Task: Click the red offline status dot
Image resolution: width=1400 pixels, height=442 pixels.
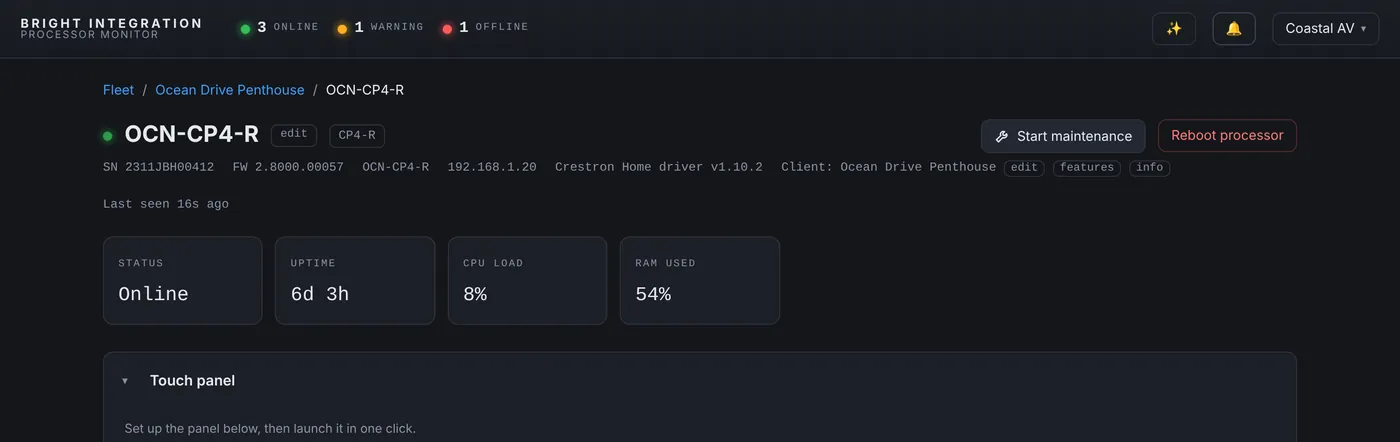Action: tap(447, 29)
